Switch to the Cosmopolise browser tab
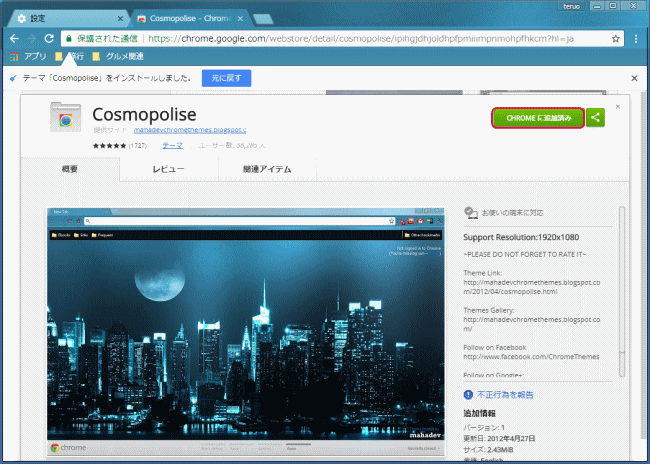This screenshot has height=464, width=650. (x=191, y=18)
